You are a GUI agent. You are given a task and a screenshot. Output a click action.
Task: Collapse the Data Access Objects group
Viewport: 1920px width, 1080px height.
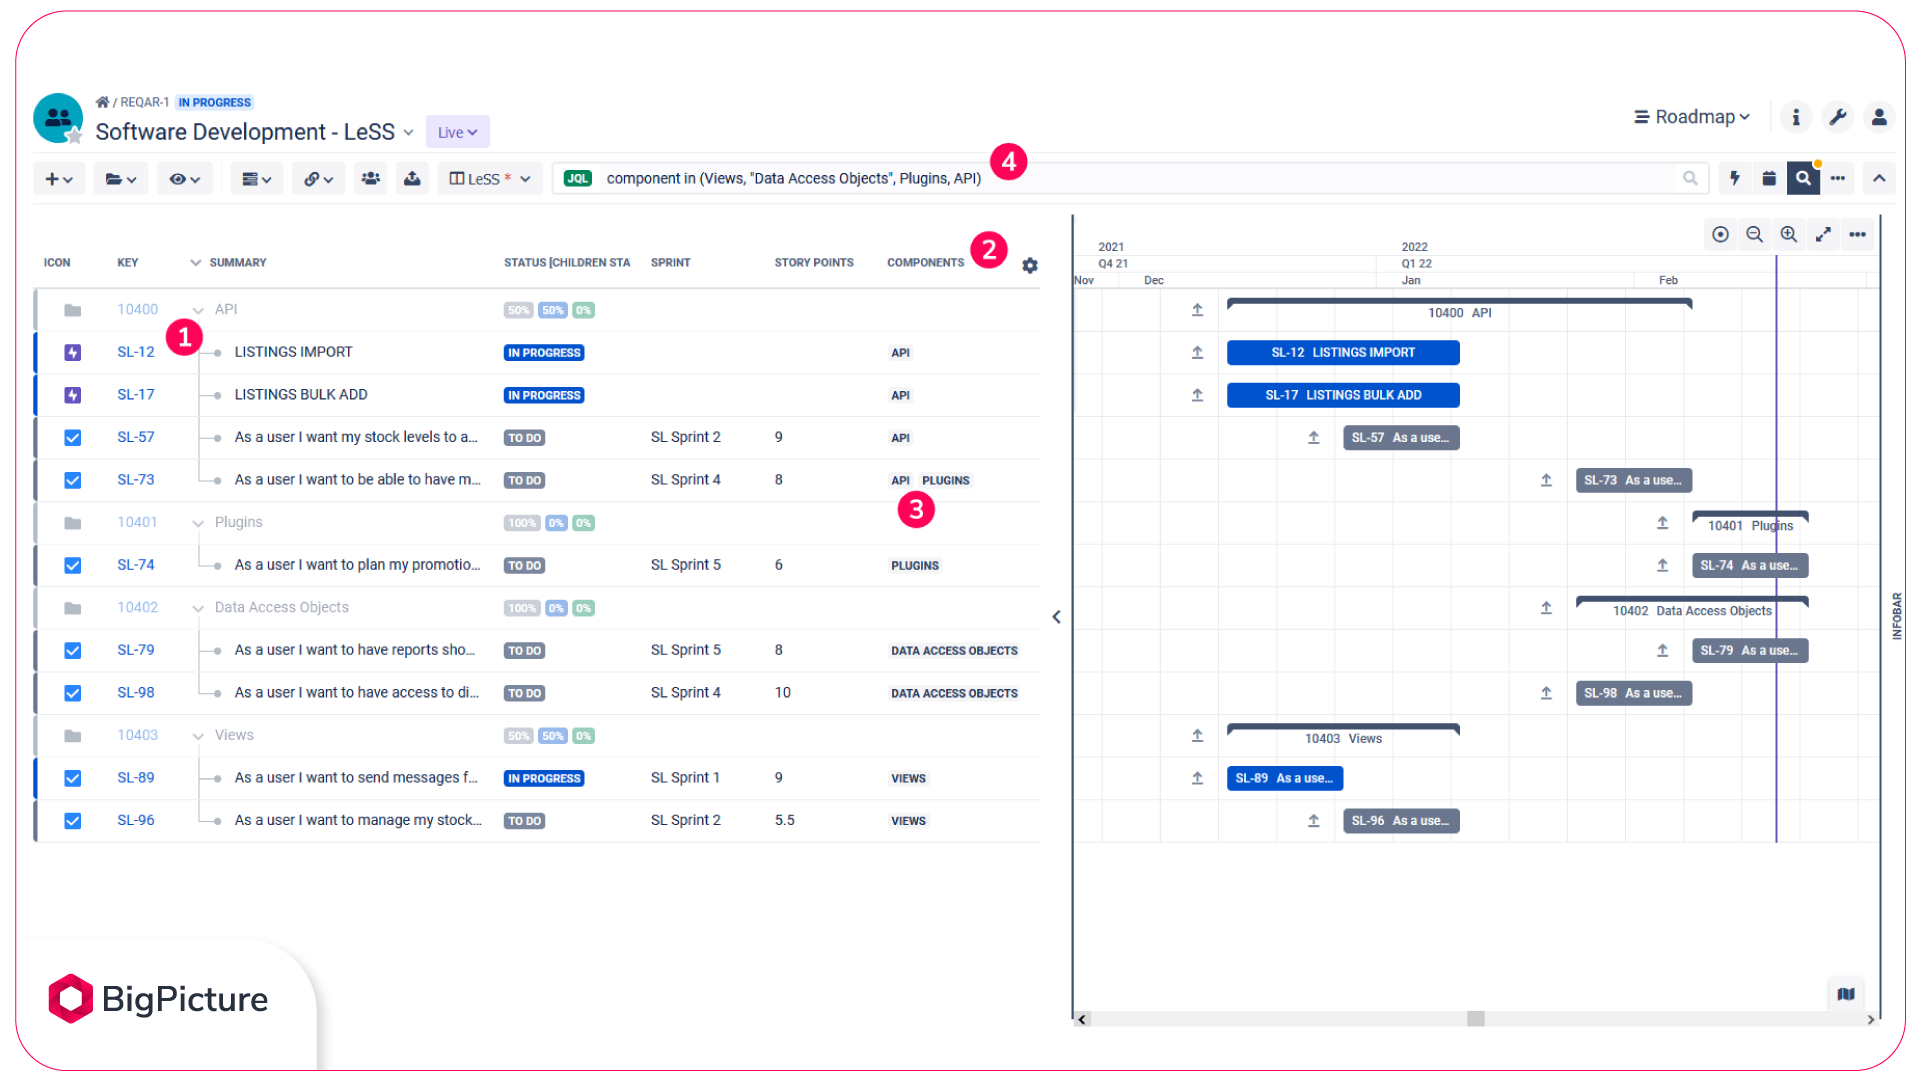click(x=198, y=608)
